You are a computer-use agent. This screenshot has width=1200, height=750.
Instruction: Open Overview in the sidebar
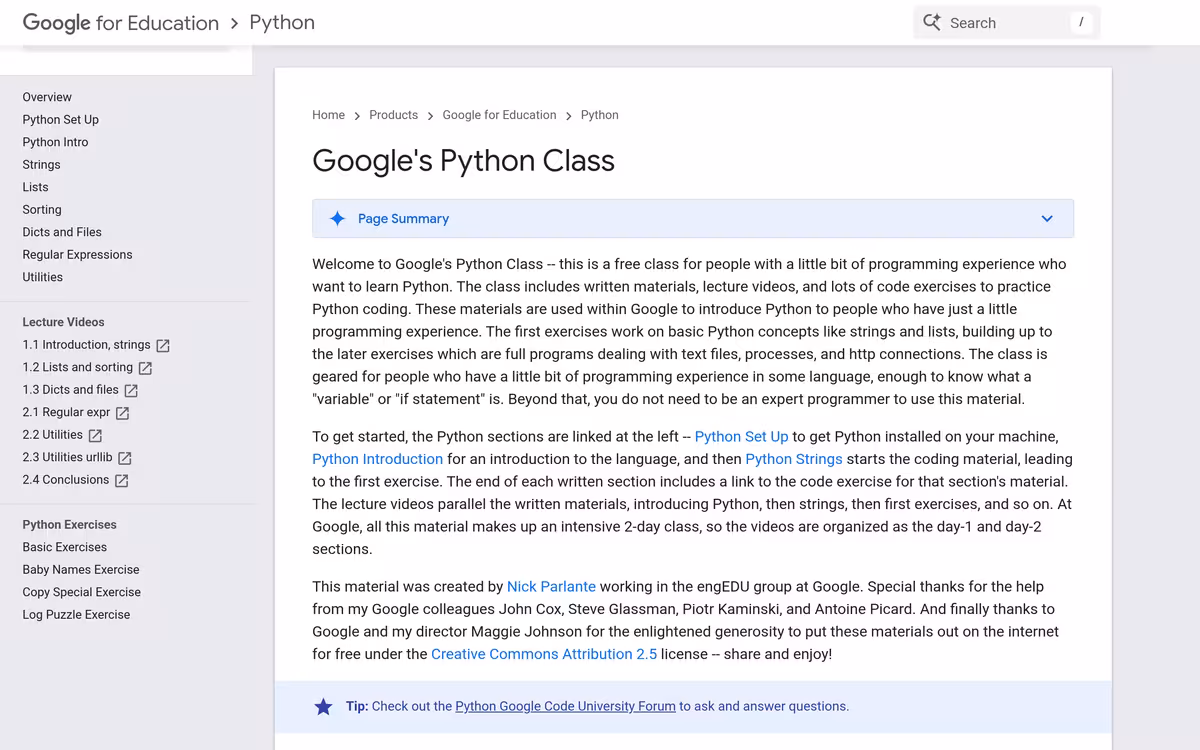(47, 97)
